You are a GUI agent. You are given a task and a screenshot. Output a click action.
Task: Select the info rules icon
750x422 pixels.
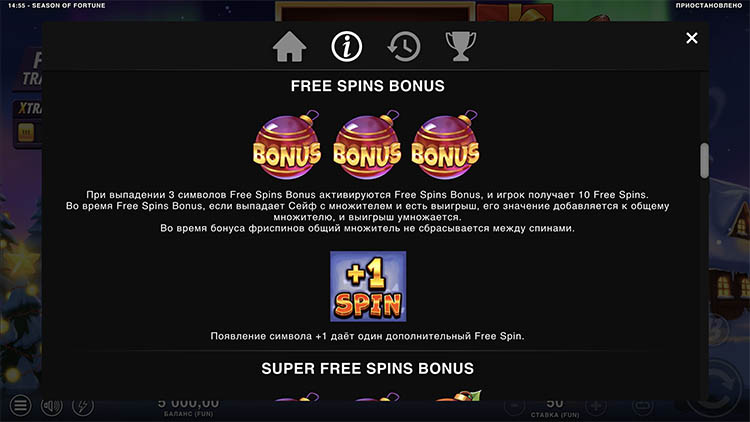tap(346, 46)
